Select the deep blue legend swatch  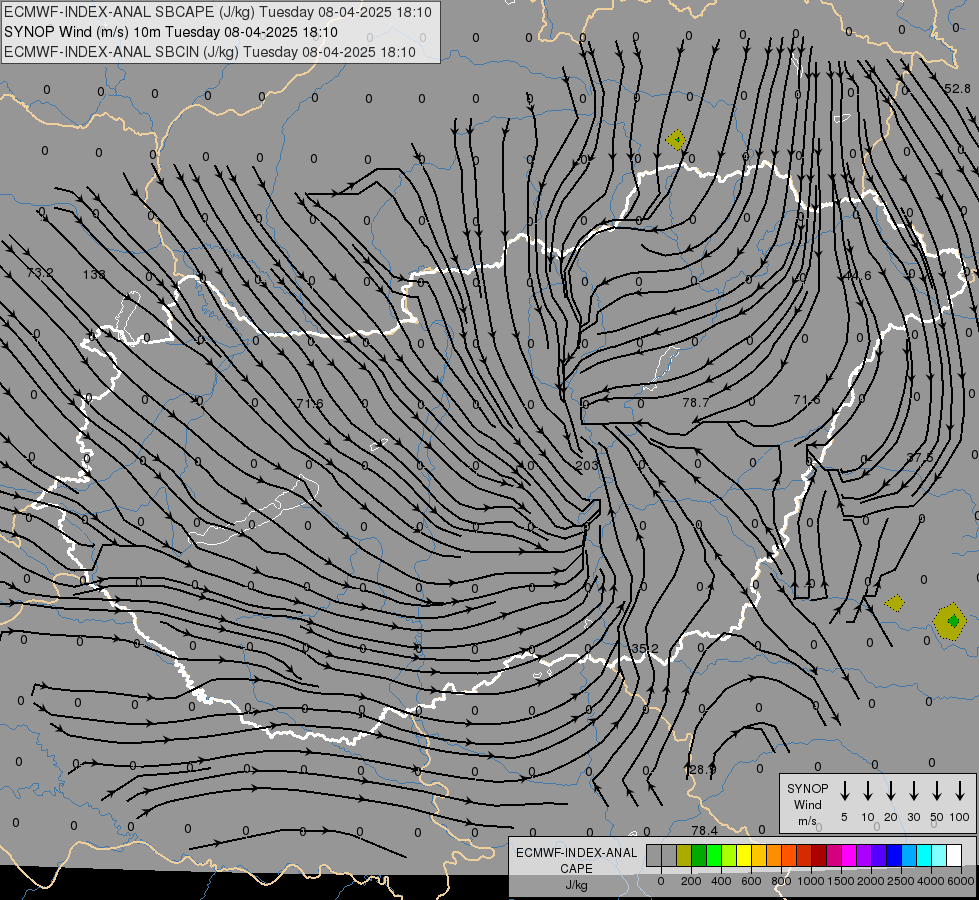click(893, 855)
